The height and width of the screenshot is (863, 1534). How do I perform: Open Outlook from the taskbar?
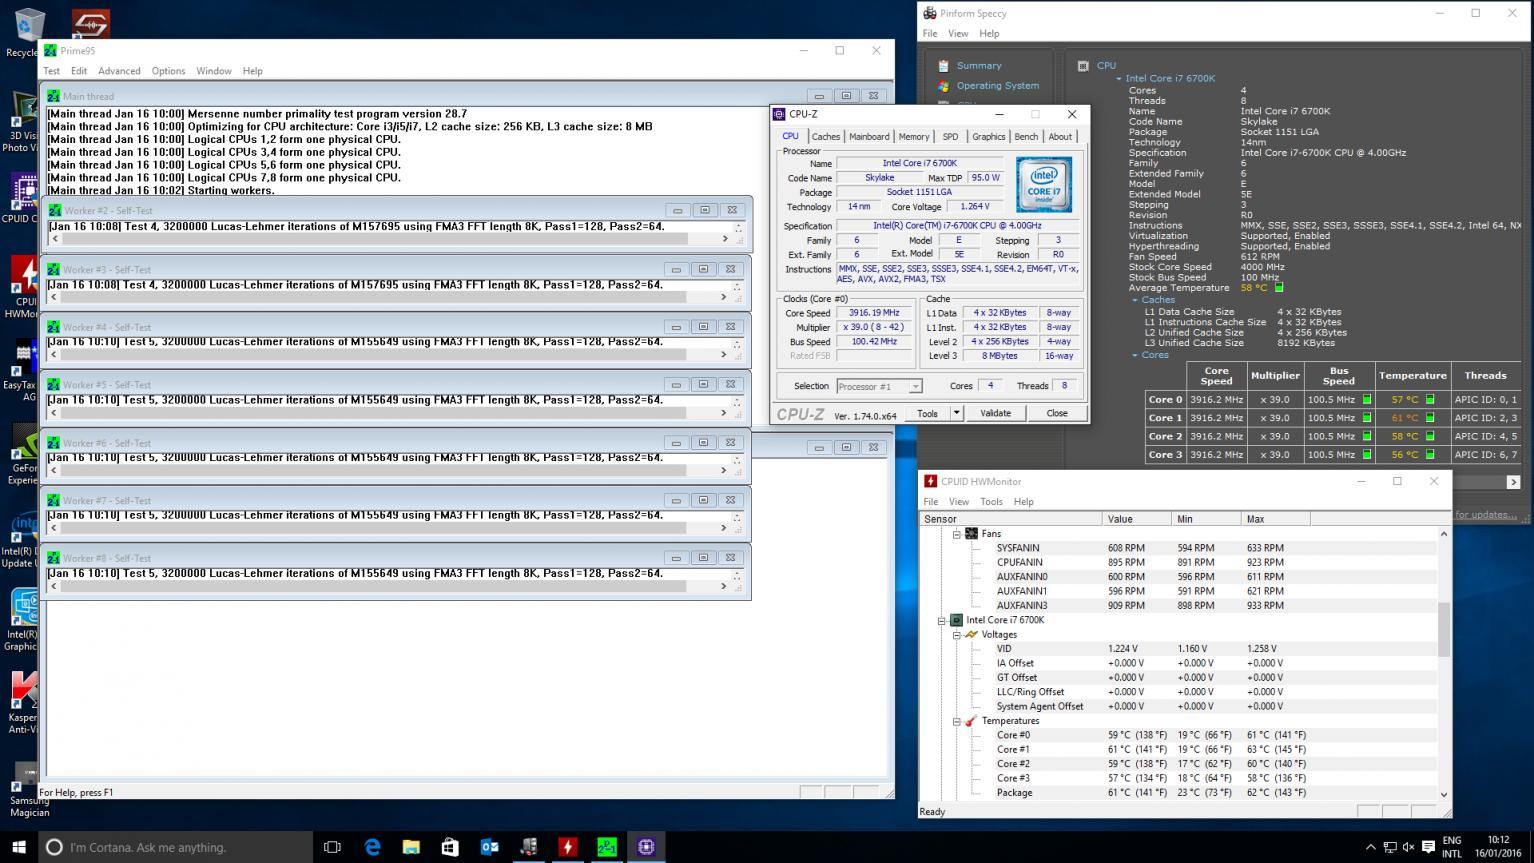490,847
